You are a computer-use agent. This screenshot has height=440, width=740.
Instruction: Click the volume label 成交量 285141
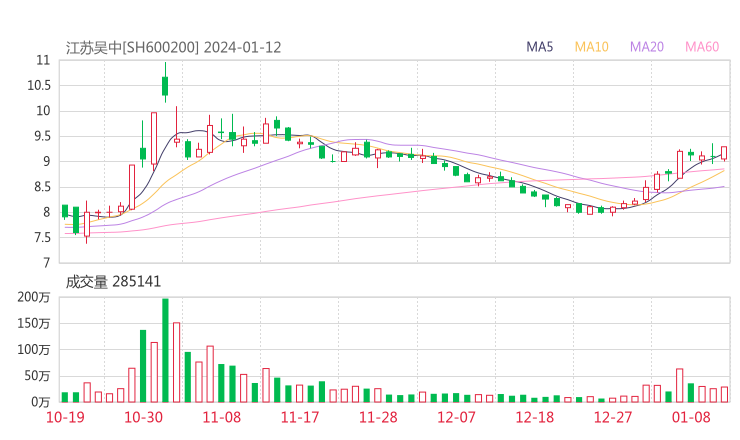click(113, 282)
